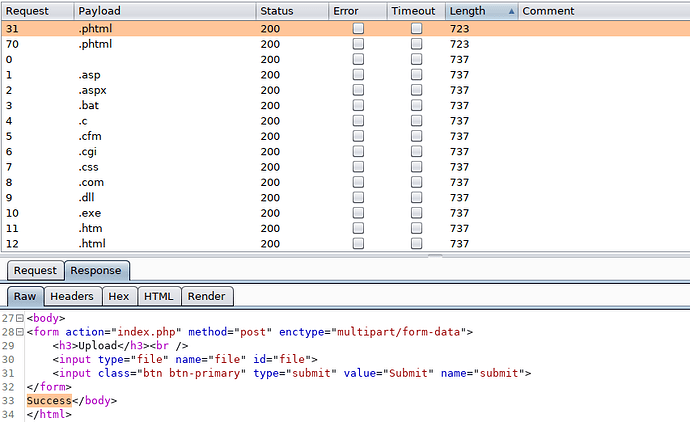Click the Upload heading text in line 29
The width and height of the screenshot is (690, 422).
[97, 346]
